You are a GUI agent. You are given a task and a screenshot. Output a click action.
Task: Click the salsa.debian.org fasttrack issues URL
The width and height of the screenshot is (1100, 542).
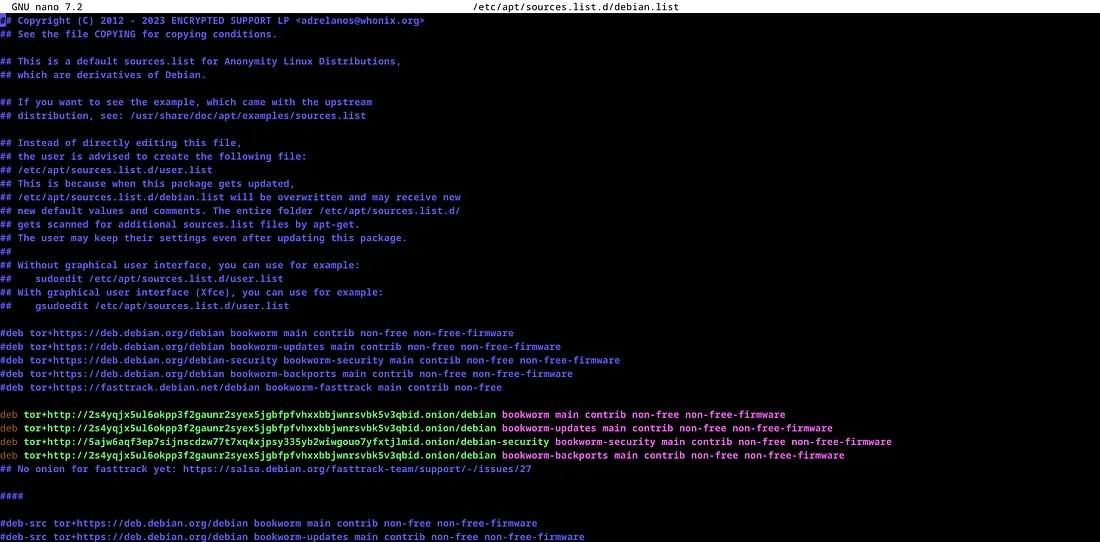tap(357, 469)
